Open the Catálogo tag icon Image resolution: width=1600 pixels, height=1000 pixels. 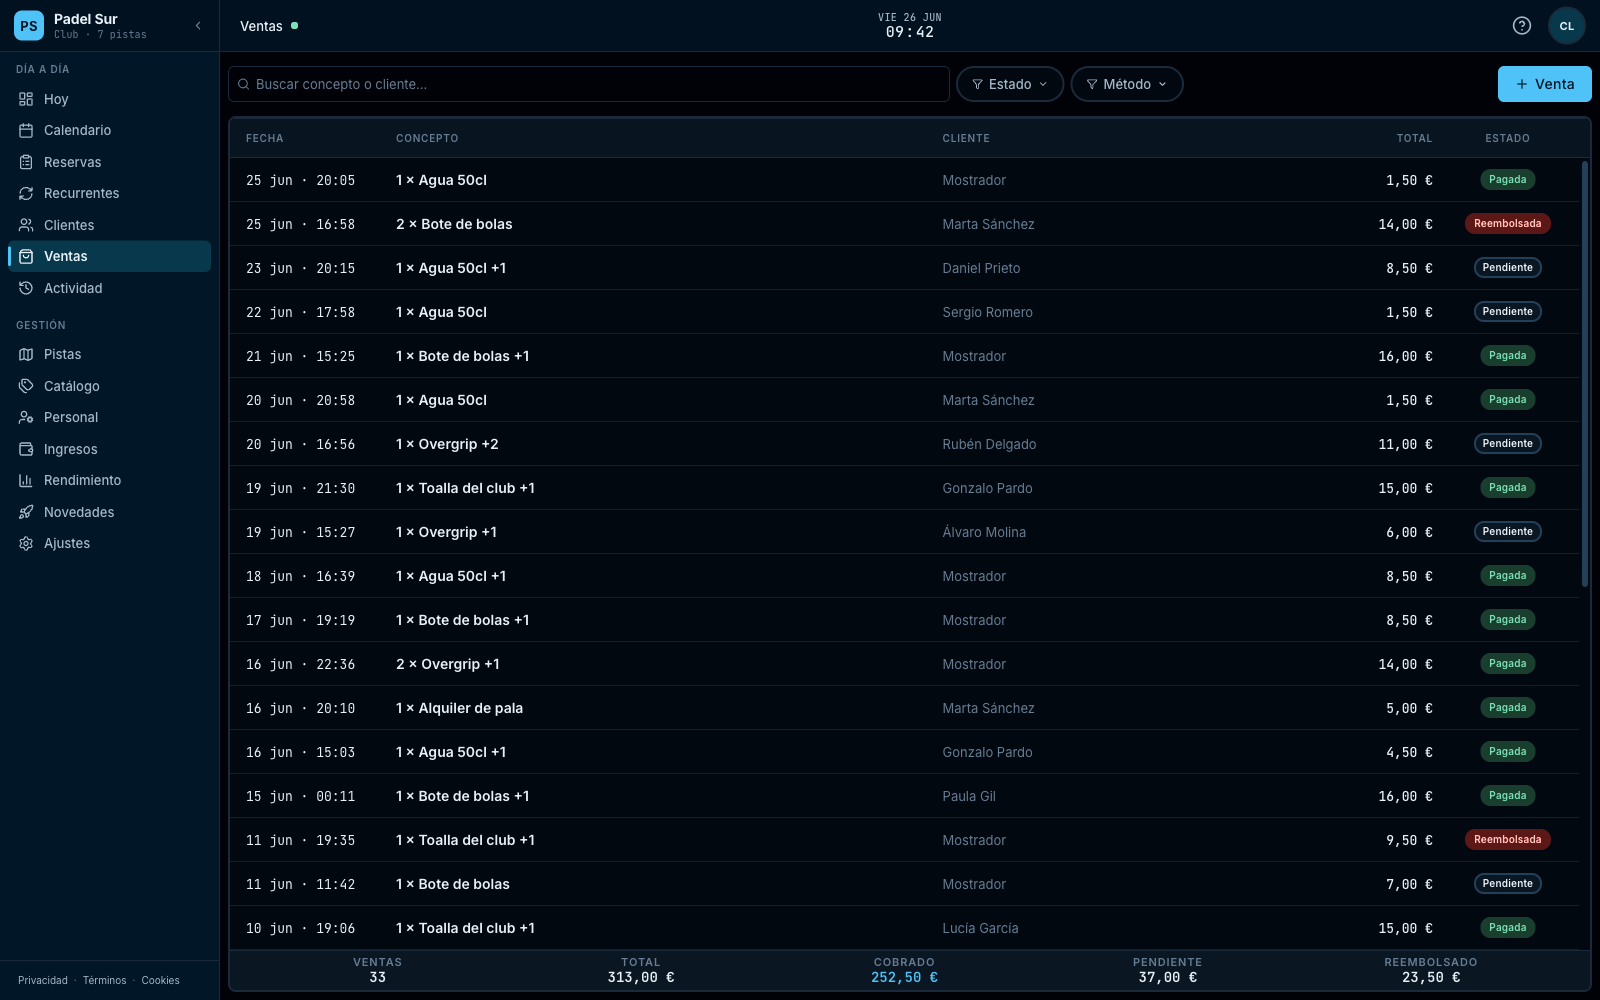[26, 386]
